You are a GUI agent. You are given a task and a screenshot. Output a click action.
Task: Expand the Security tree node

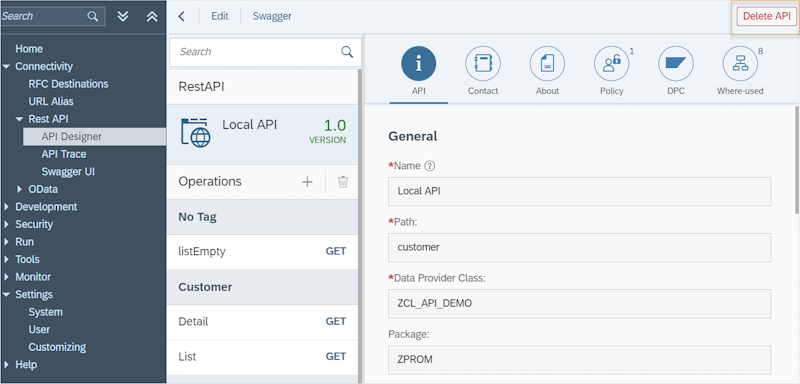coord(6,224)
